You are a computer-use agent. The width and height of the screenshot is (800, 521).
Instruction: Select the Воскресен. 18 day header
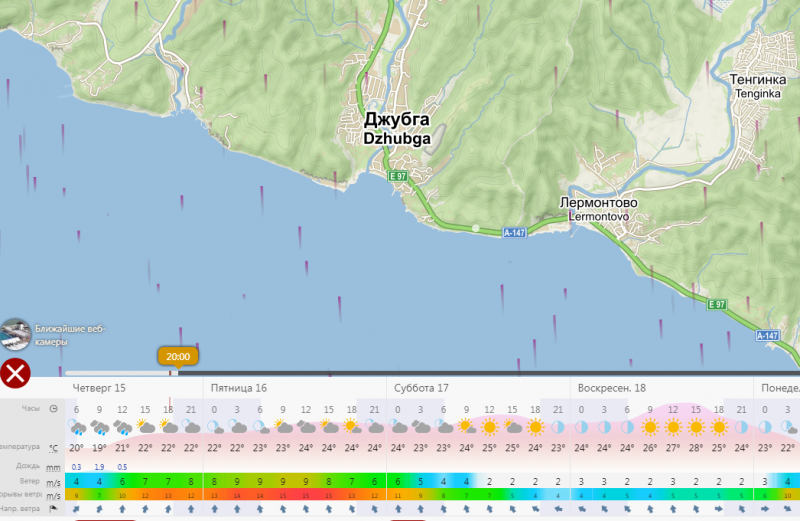(x=611, y=387)
